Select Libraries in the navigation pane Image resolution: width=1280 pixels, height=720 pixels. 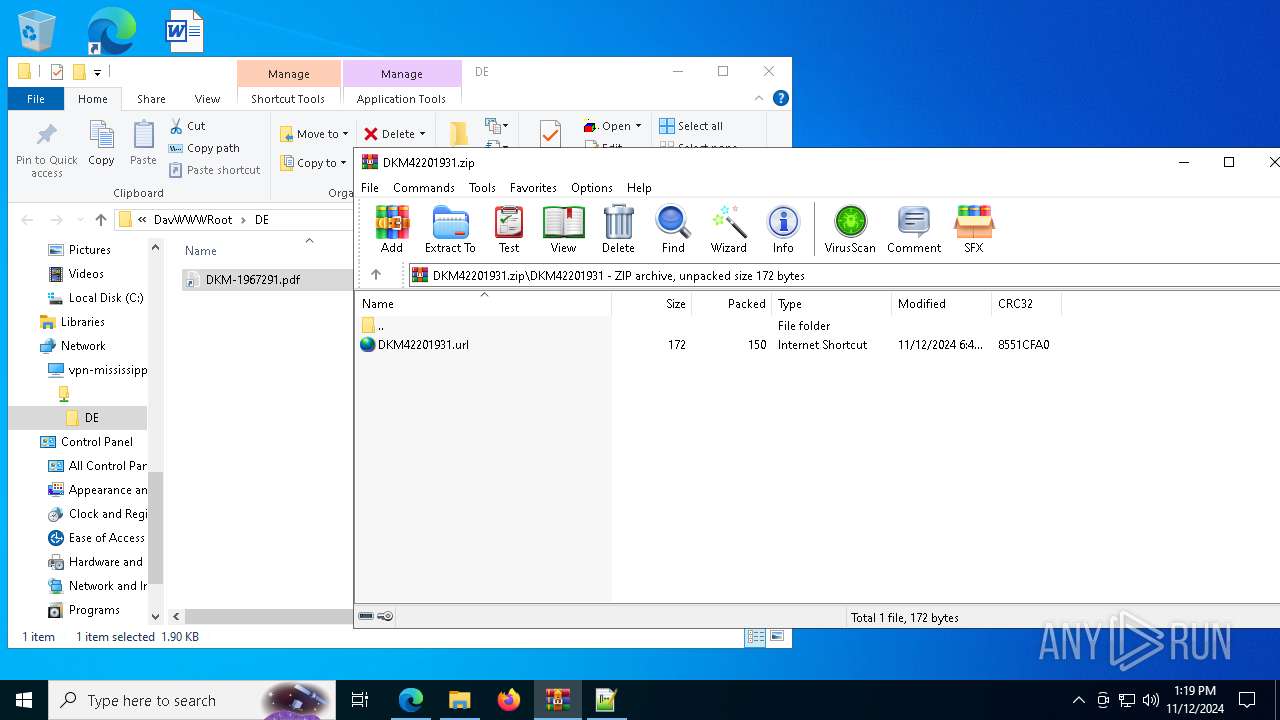82,322
